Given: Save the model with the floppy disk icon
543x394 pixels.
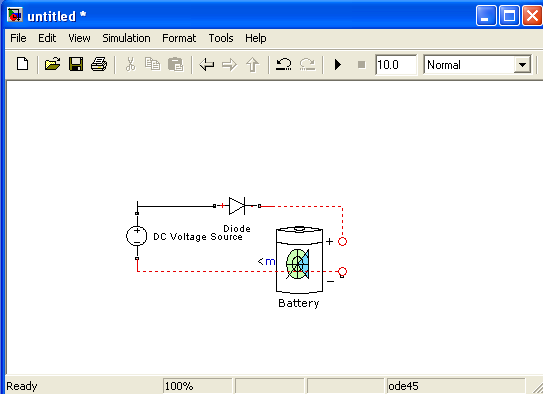Looking at the screenshot, I should [x=76, y=64].
